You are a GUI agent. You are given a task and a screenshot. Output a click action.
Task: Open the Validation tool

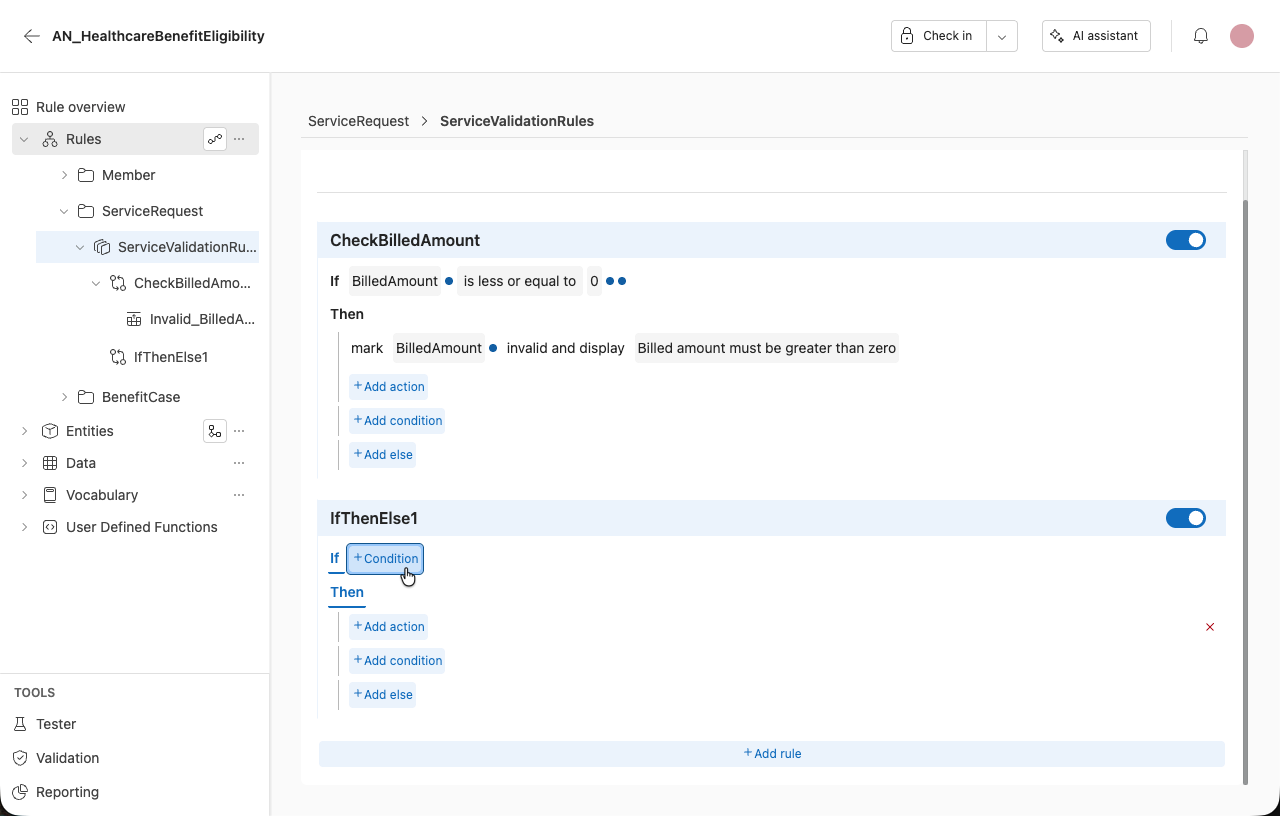[67, 758]
